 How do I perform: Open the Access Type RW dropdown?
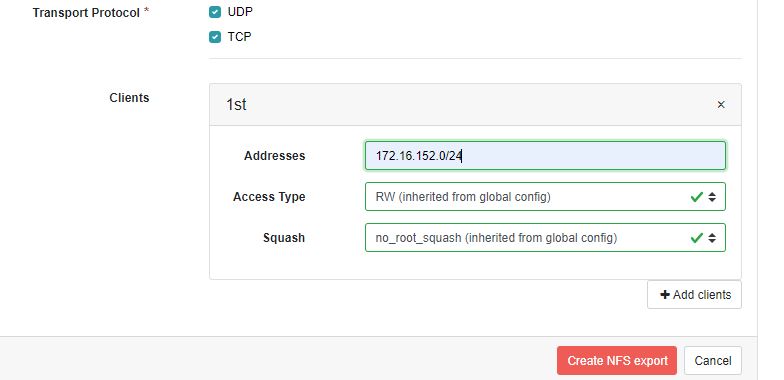pyautogui.click(x=545, y=196)
